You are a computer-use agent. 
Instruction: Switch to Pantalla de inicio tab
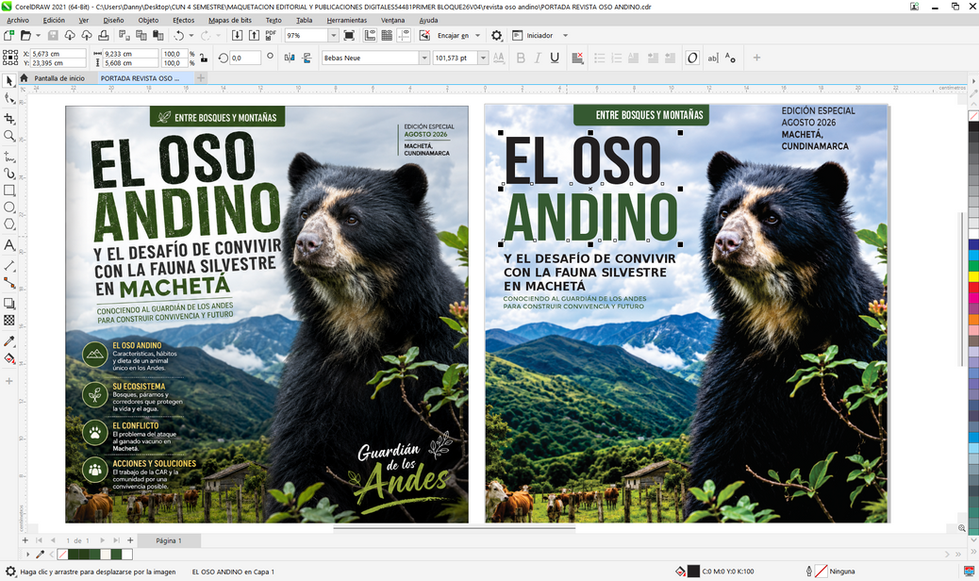59,78
